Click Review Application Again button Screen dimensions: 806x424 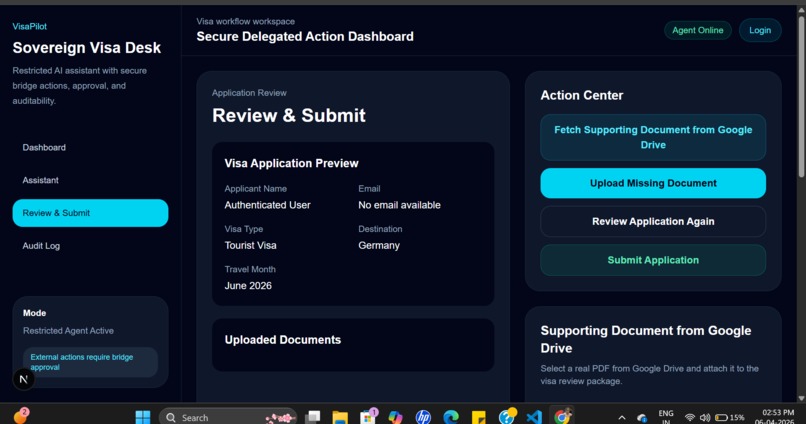(653, 222)
